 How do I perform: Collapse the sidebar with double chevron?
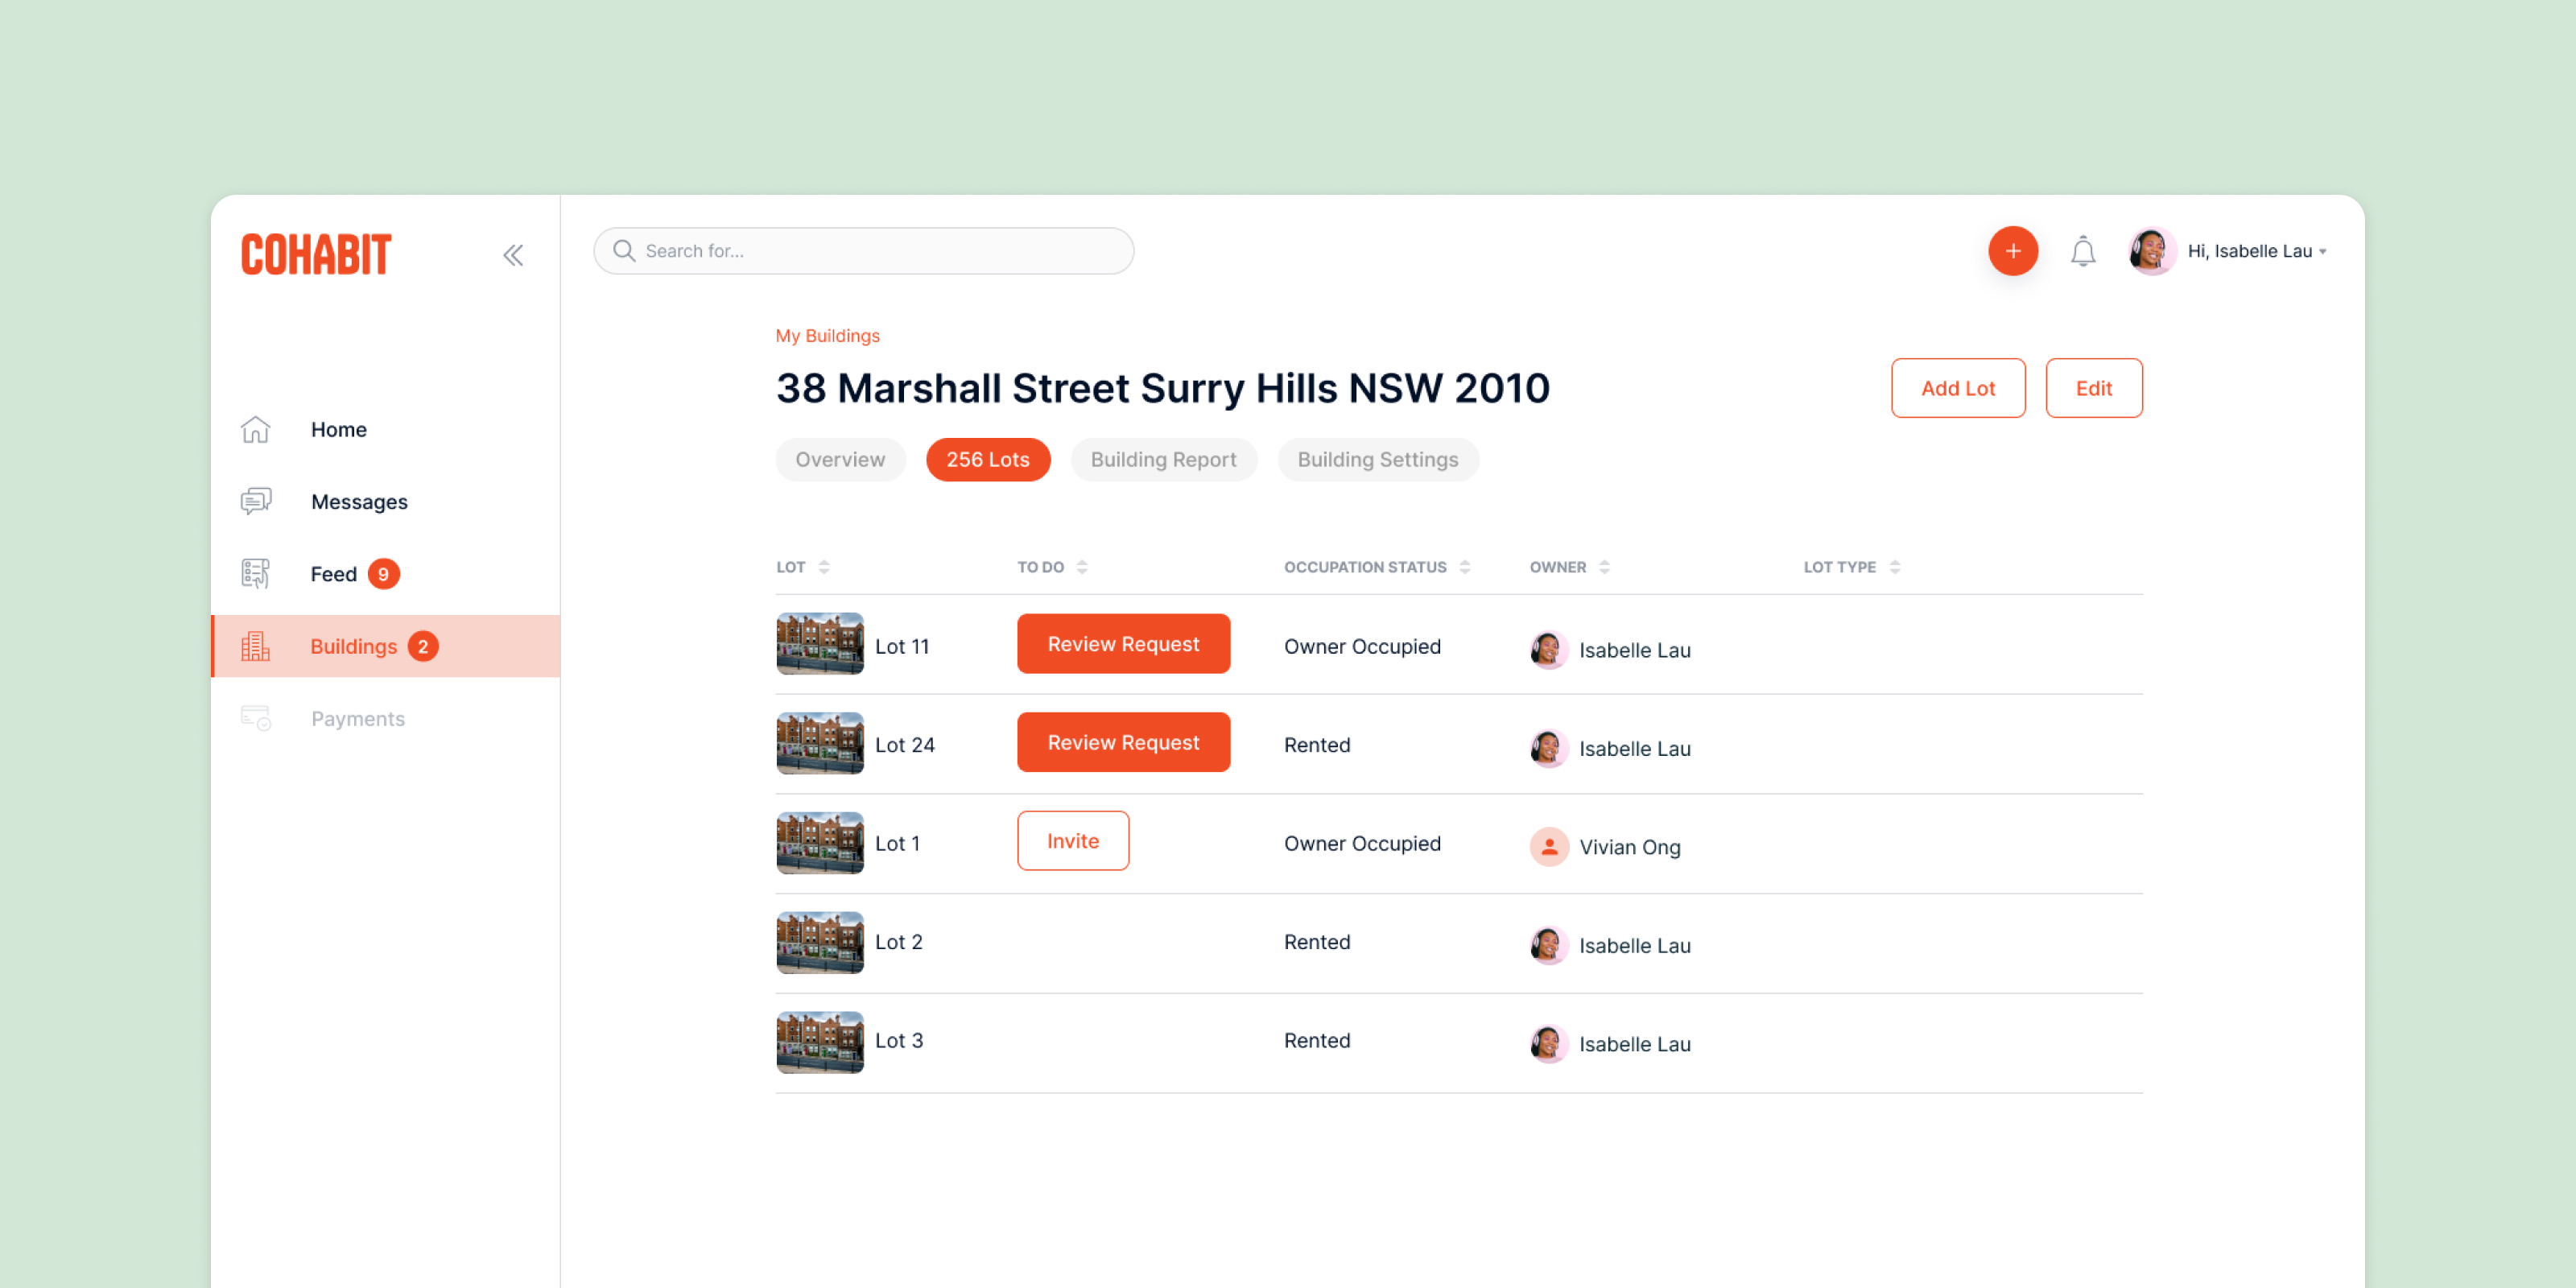(513, 255)
